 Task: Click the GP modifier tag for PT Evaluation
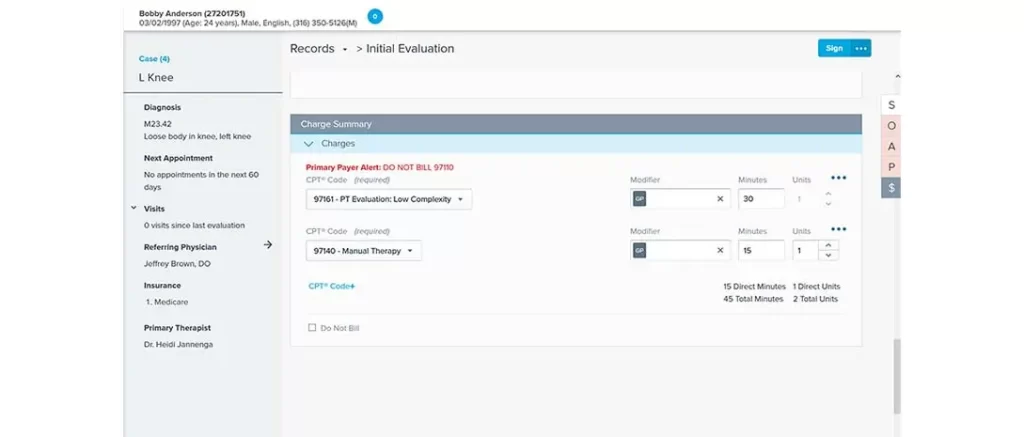coord(639,199)
